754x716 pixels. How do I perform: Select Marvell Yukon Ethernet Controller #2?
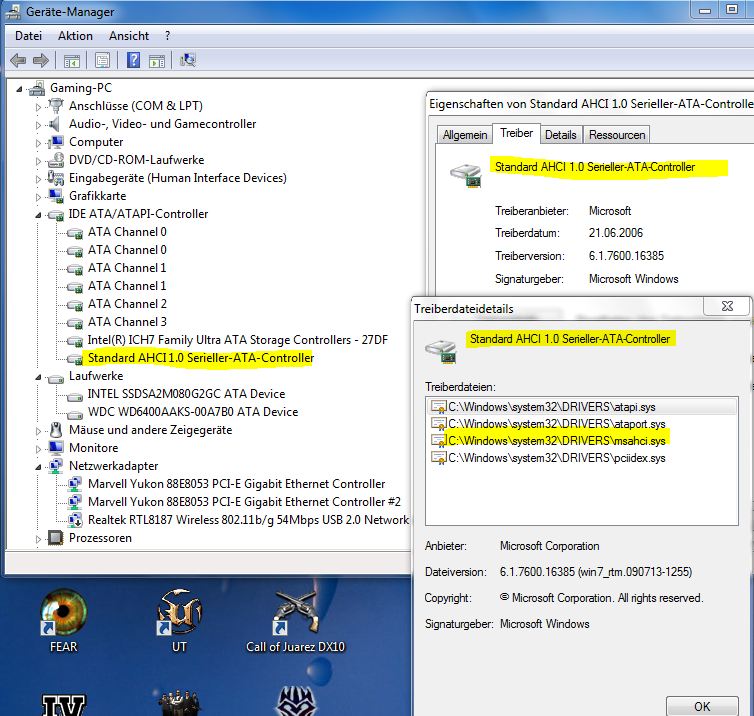click(244, 502)
